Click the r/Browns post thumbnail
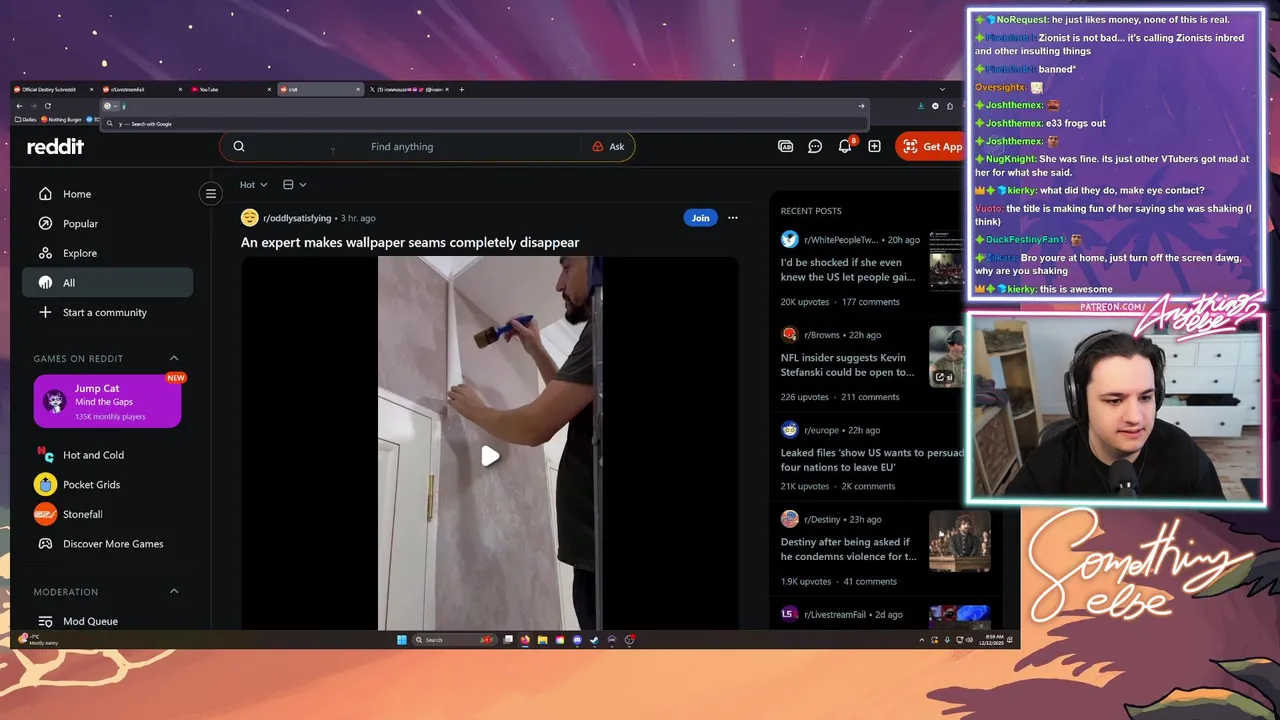Viewport: 1280px width, 720px height. pyautogui.click(x=946, y=356)
